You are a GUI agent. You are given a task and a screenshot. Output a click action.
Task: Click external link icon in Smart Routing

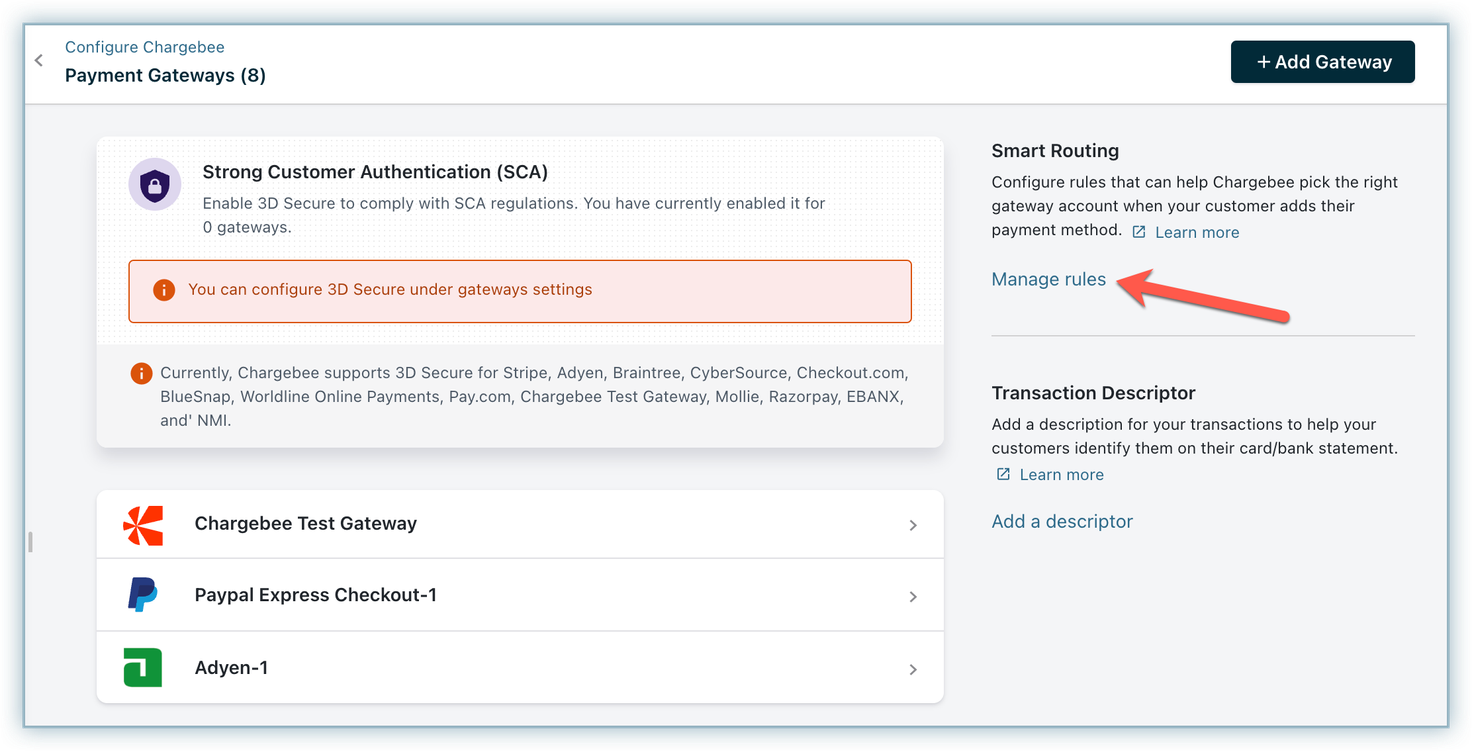[x=1139, y=232]
